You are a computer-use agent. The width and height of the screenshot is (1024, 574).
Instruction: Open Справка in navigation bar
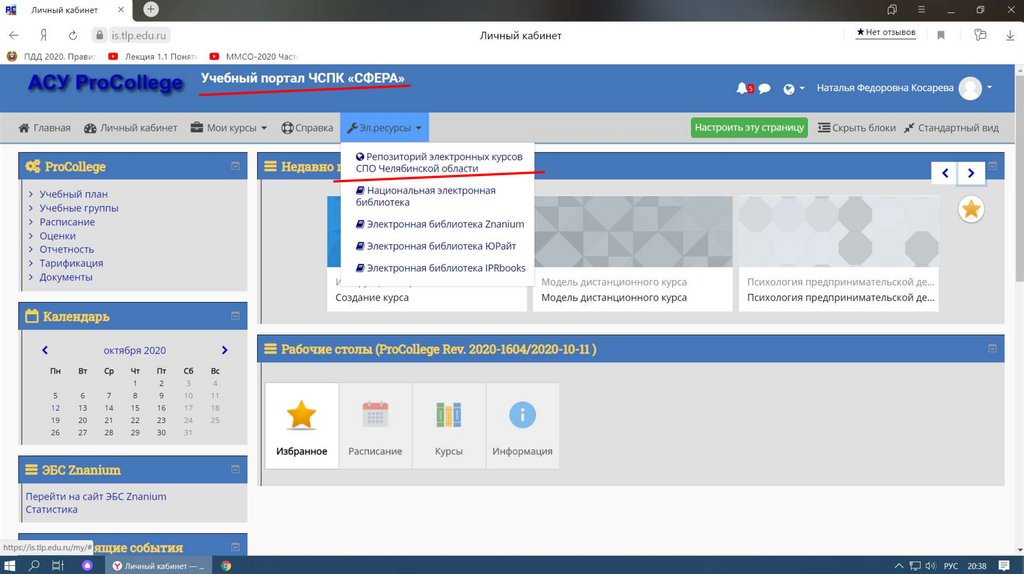coord(307,128)
